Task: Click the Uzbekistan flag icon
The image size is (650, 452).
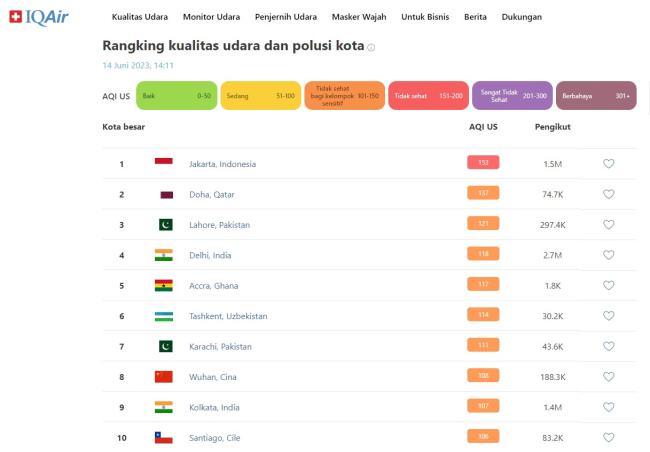Action: [x=163, y=316]
